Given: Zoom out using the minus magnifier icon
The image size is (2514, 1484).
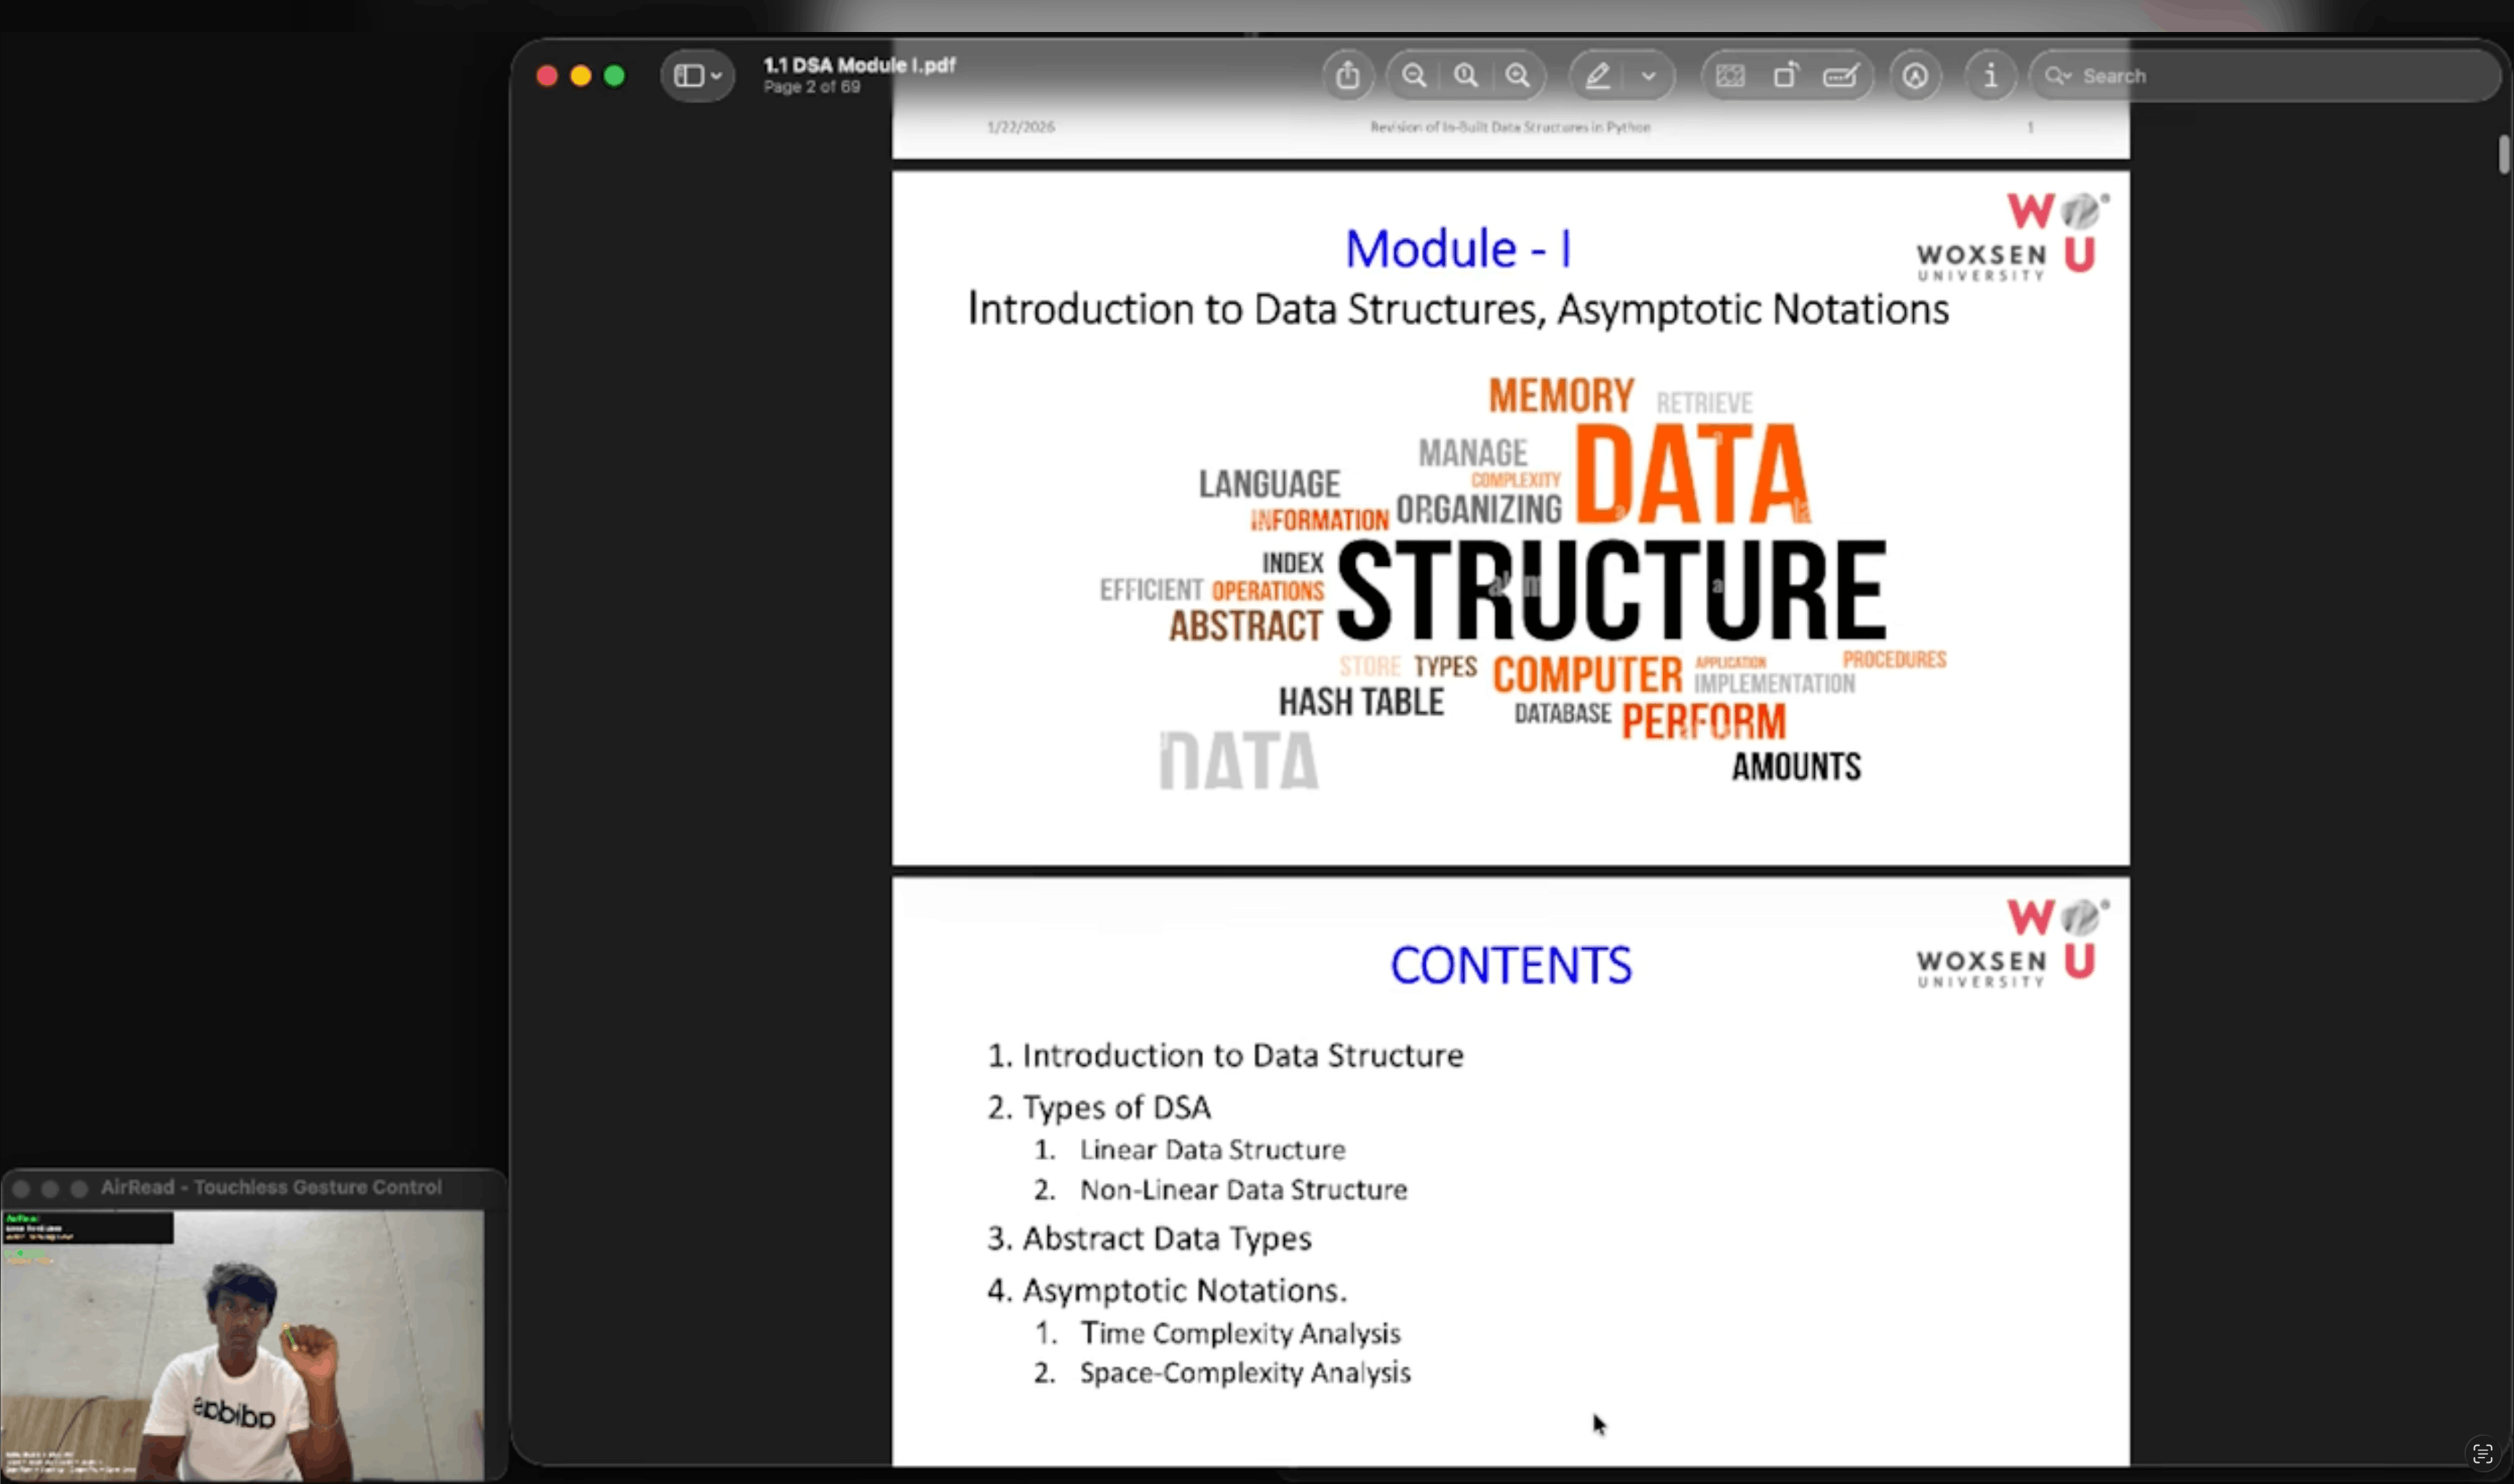Looking at the screenshot, I should [x=1414, y=76].
